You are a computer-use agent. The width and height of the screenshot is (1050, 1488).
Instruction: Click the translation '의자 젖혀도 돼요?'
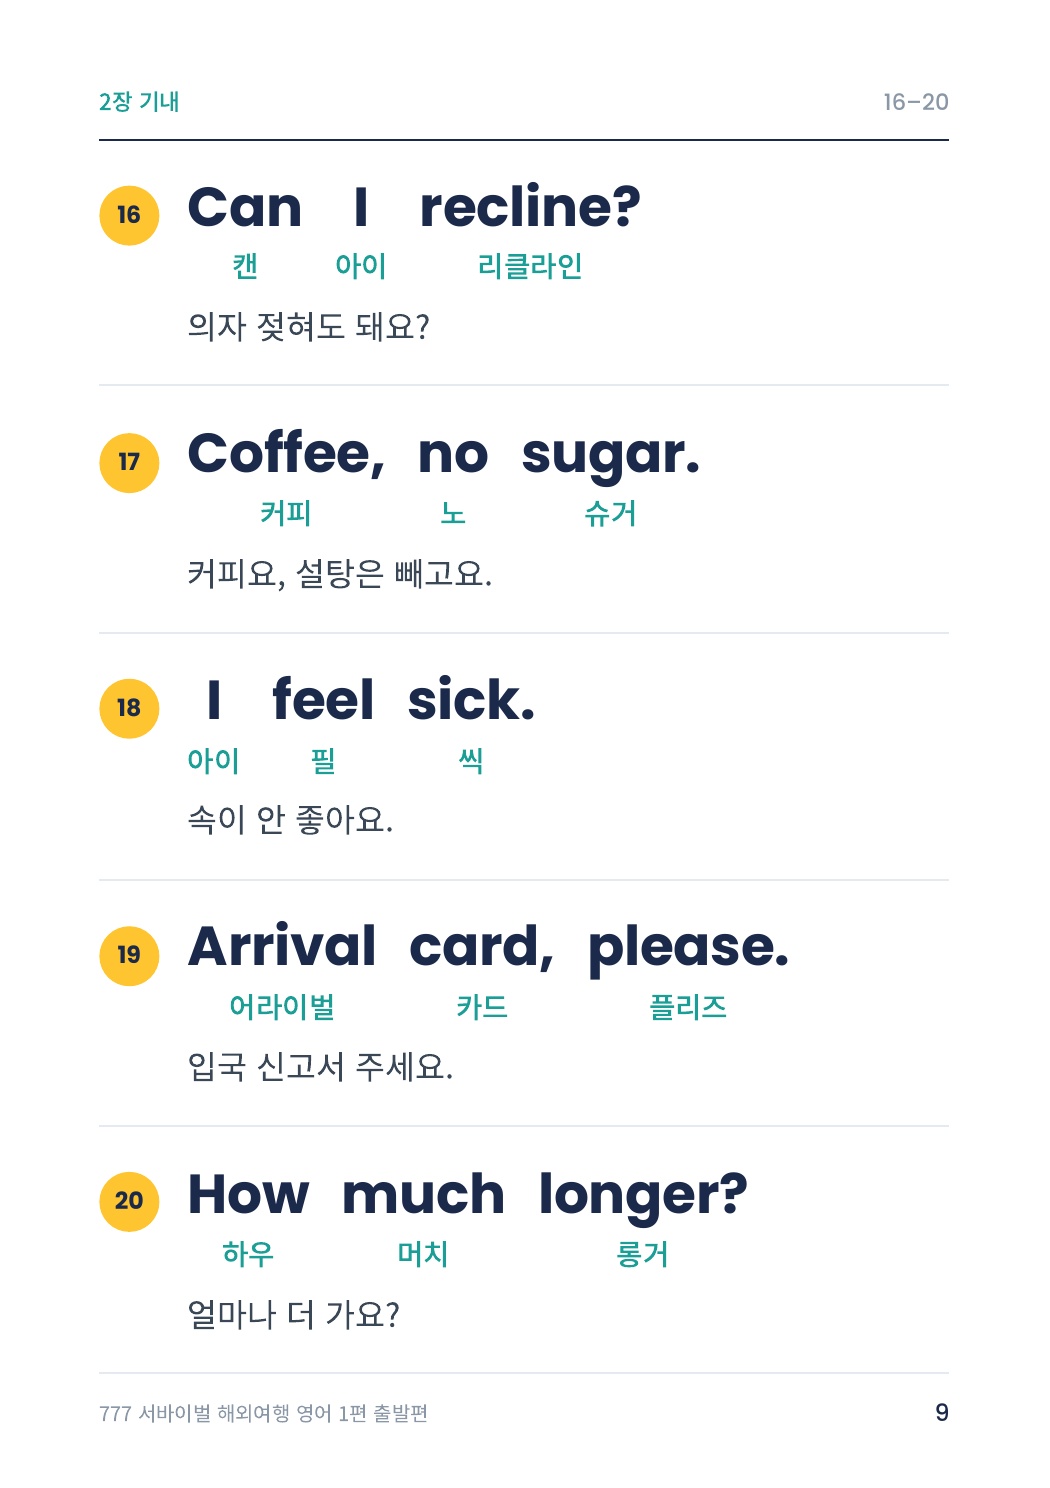click(309, 327)
